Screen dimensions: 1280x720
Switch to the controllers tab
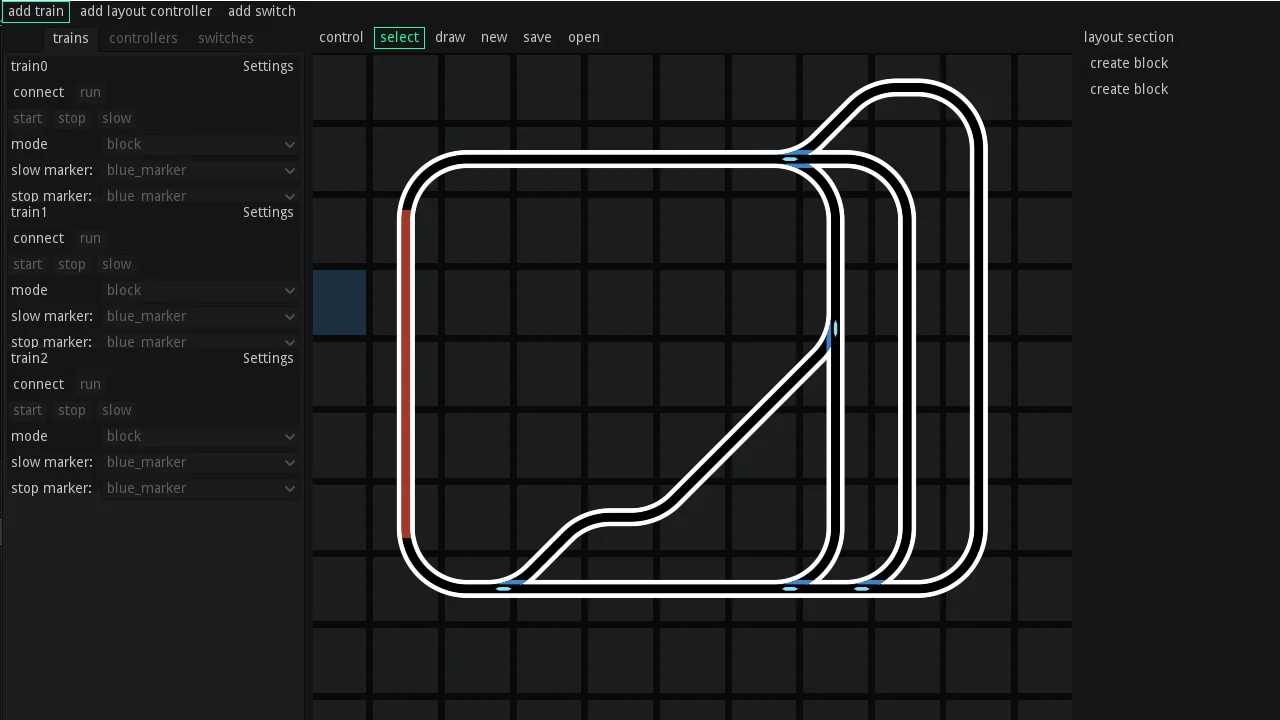coord(143,38)
